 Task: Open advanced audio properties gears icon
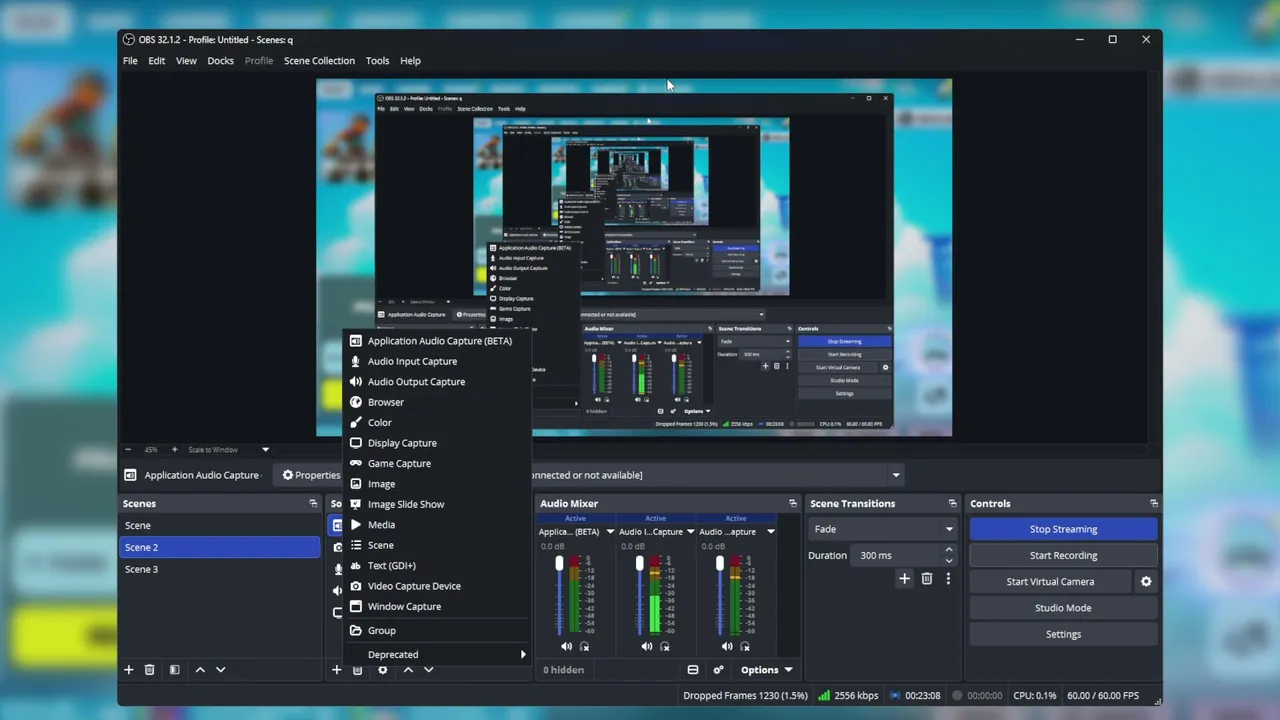(x=718, y=670)
